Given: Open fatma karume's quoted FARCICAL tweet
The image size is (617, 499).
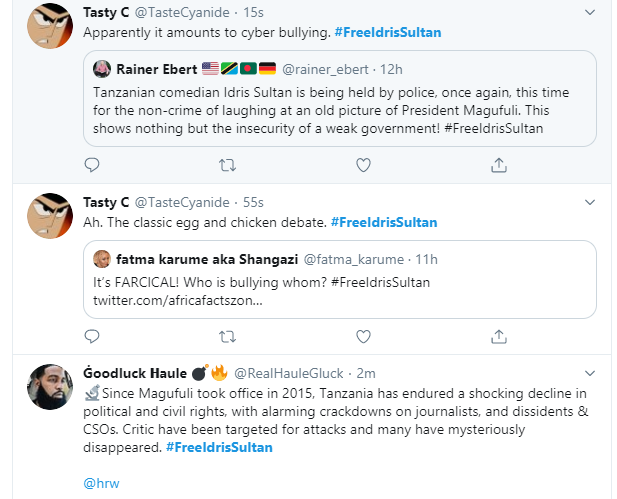Looking at the screenshot, I should pos(340,280).
